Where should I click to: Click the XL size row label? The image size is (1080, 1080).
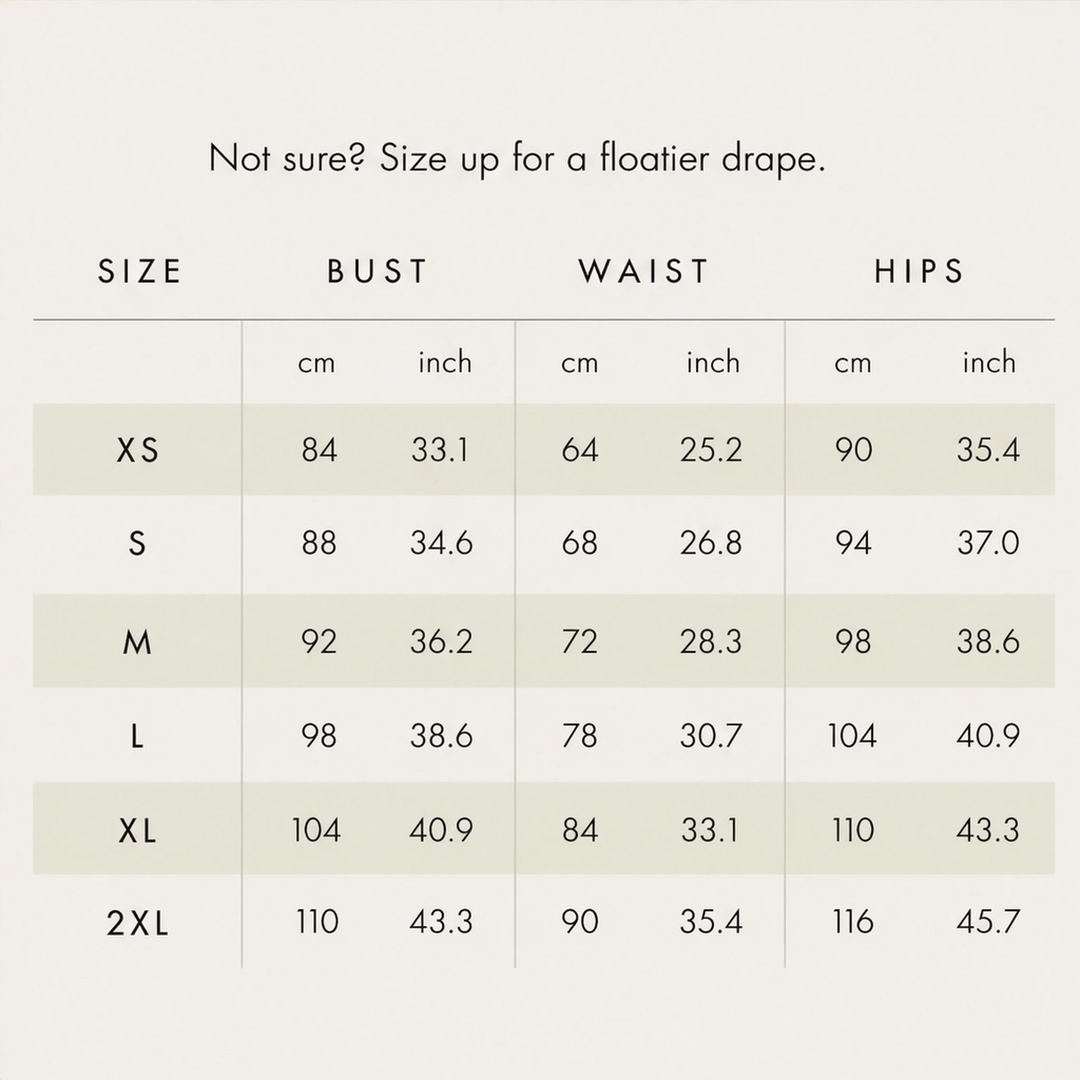(138, 831)
